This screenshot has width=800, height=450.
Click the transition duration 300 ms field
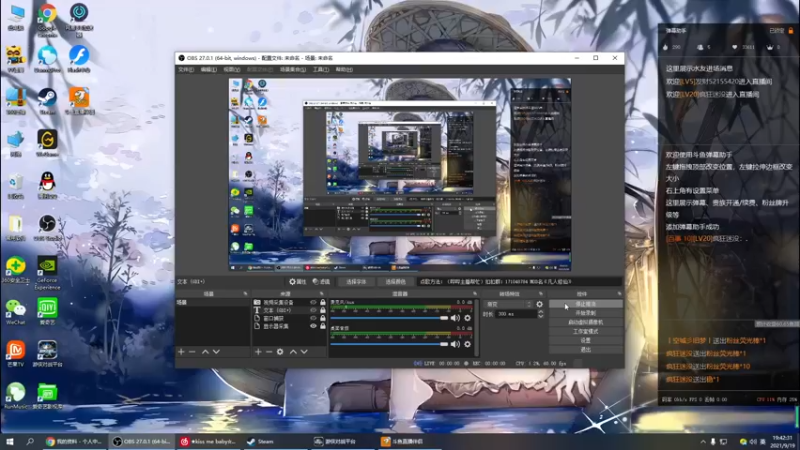pyautogui.click(x=516, y=314)
